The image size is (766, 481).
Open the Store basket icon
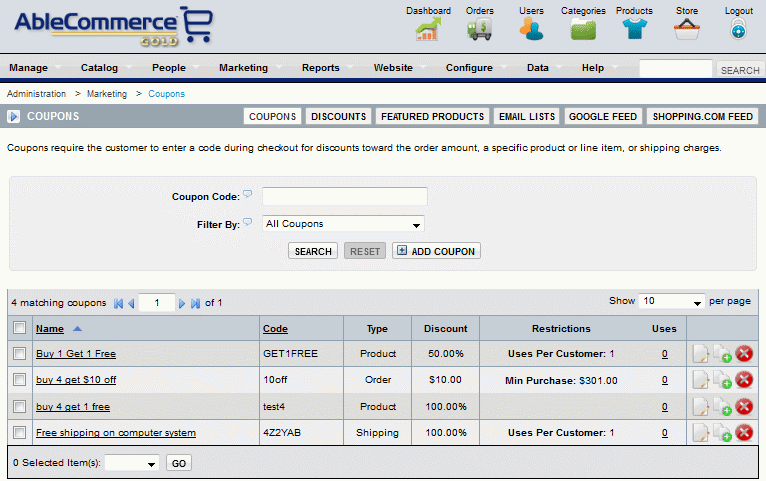(687, 29)
